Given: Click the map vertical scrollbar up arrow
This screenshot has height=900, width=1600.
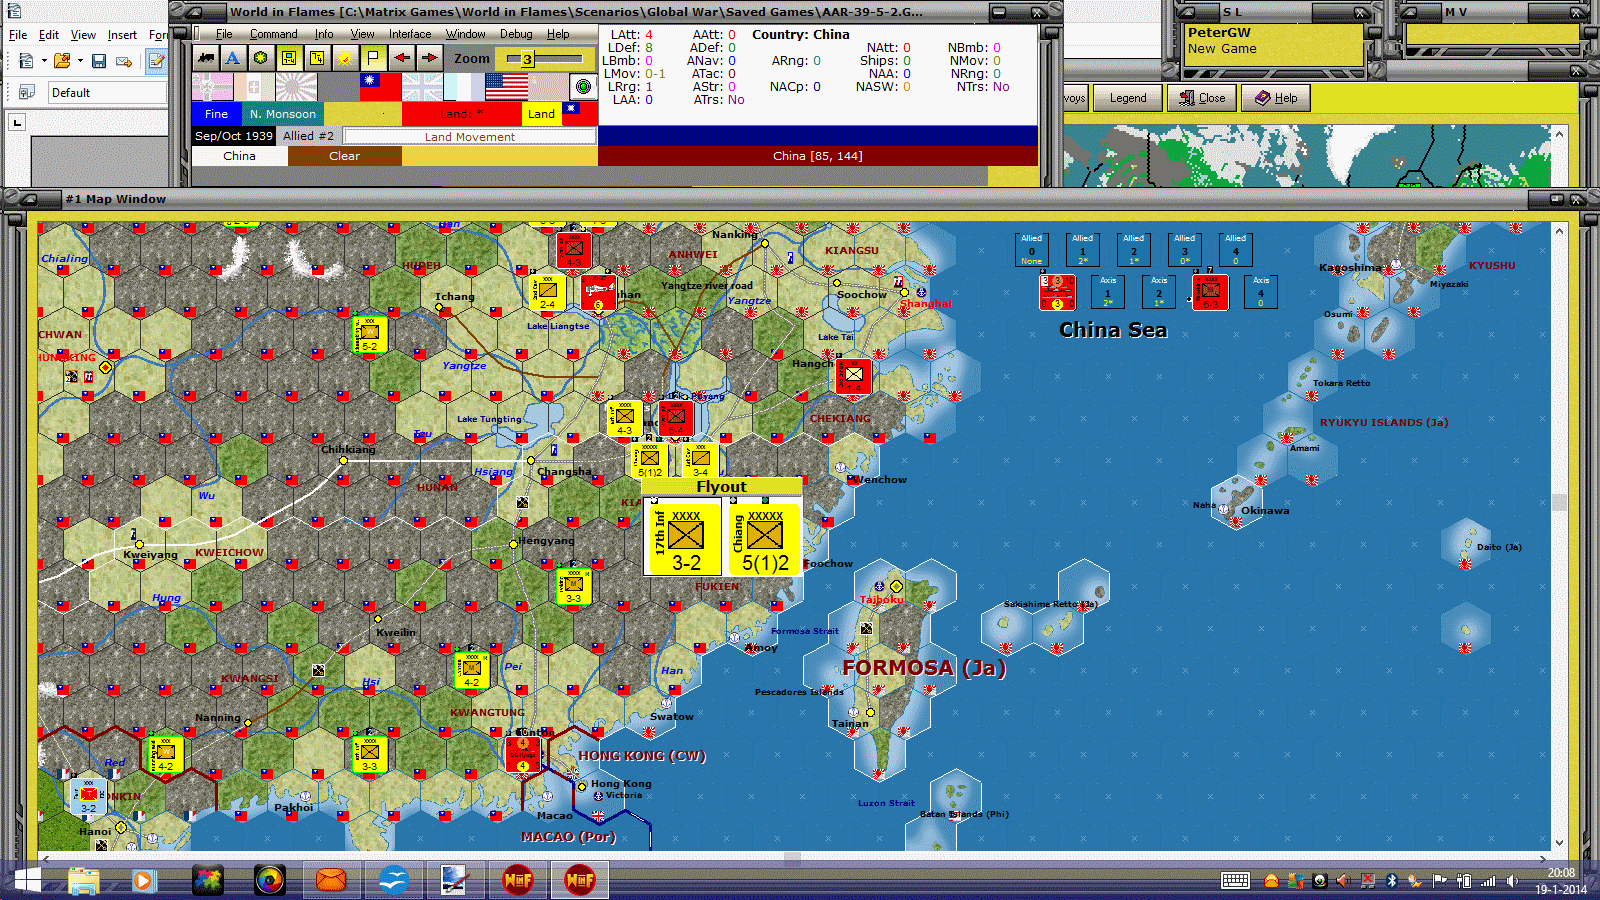Looking at the screenshot, I should pos(1559,230).
